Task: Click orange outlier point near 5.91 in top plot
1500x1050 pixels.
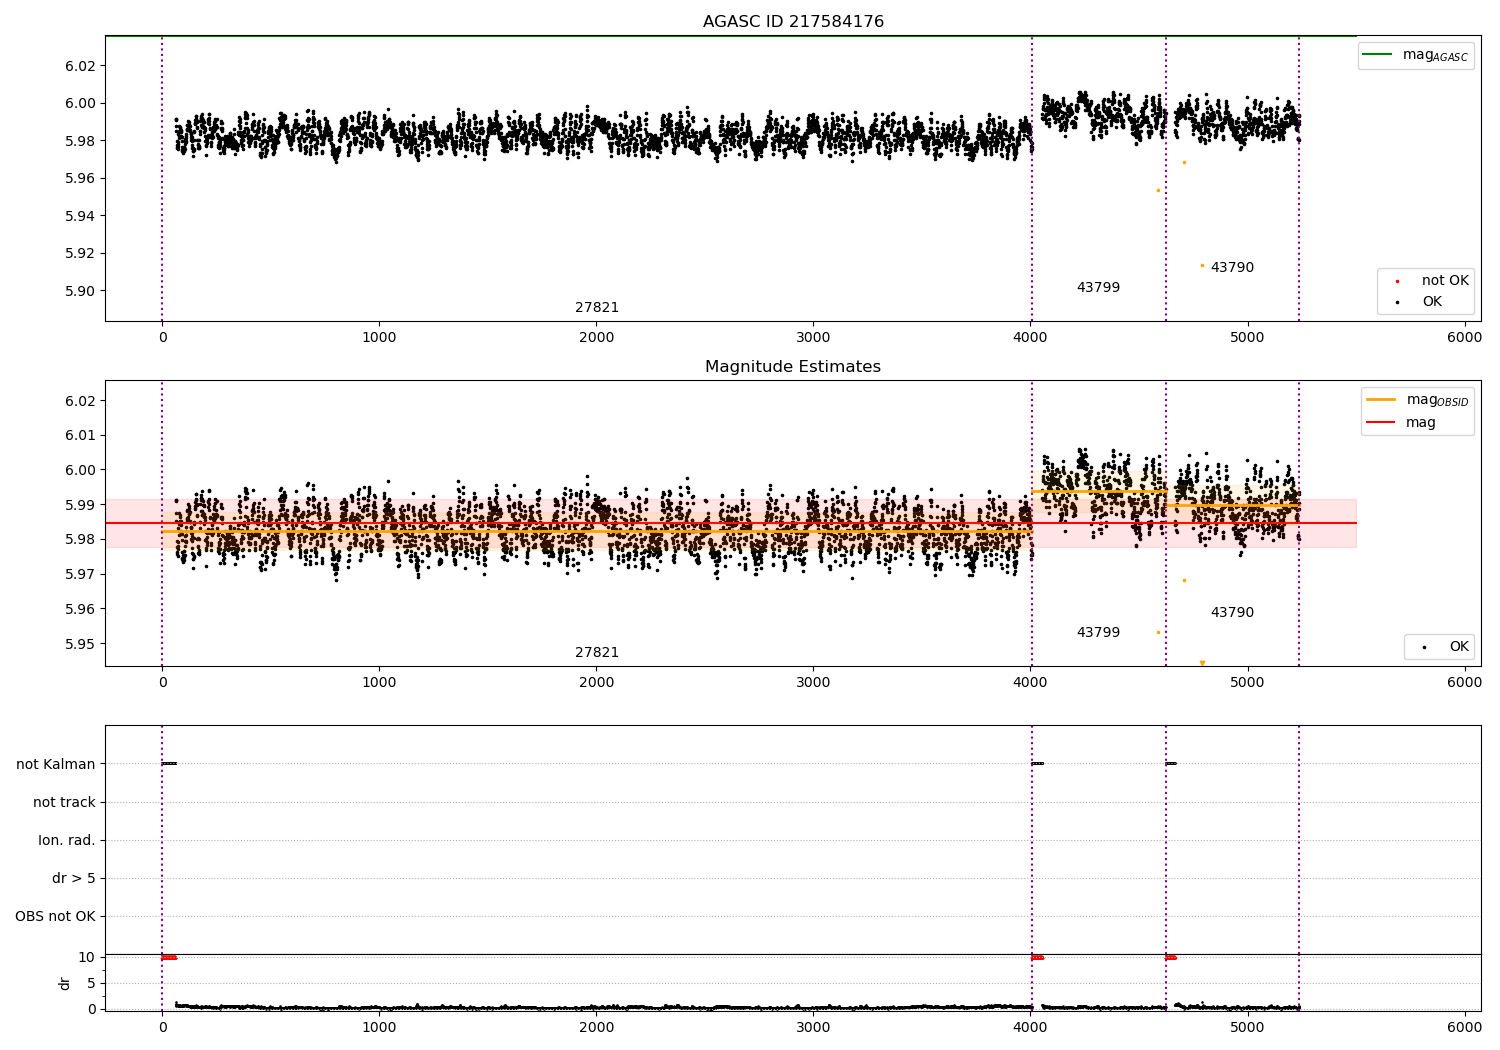Action: tap(1202, 265)
